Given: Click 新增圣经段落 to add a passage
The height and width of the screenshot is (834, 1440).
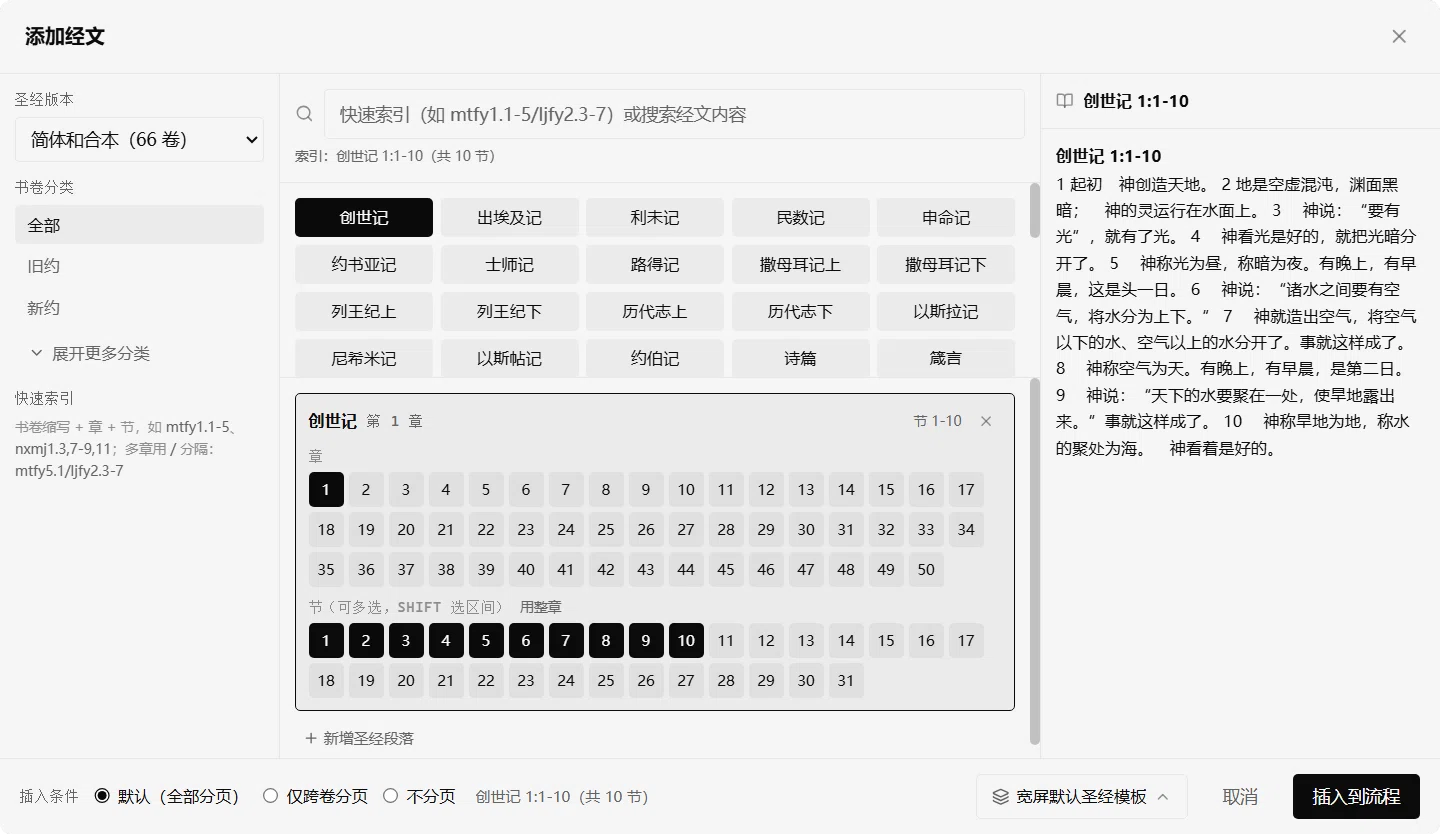Looking at the screenshot, I should pyautogui.click(x=360, y=738).
